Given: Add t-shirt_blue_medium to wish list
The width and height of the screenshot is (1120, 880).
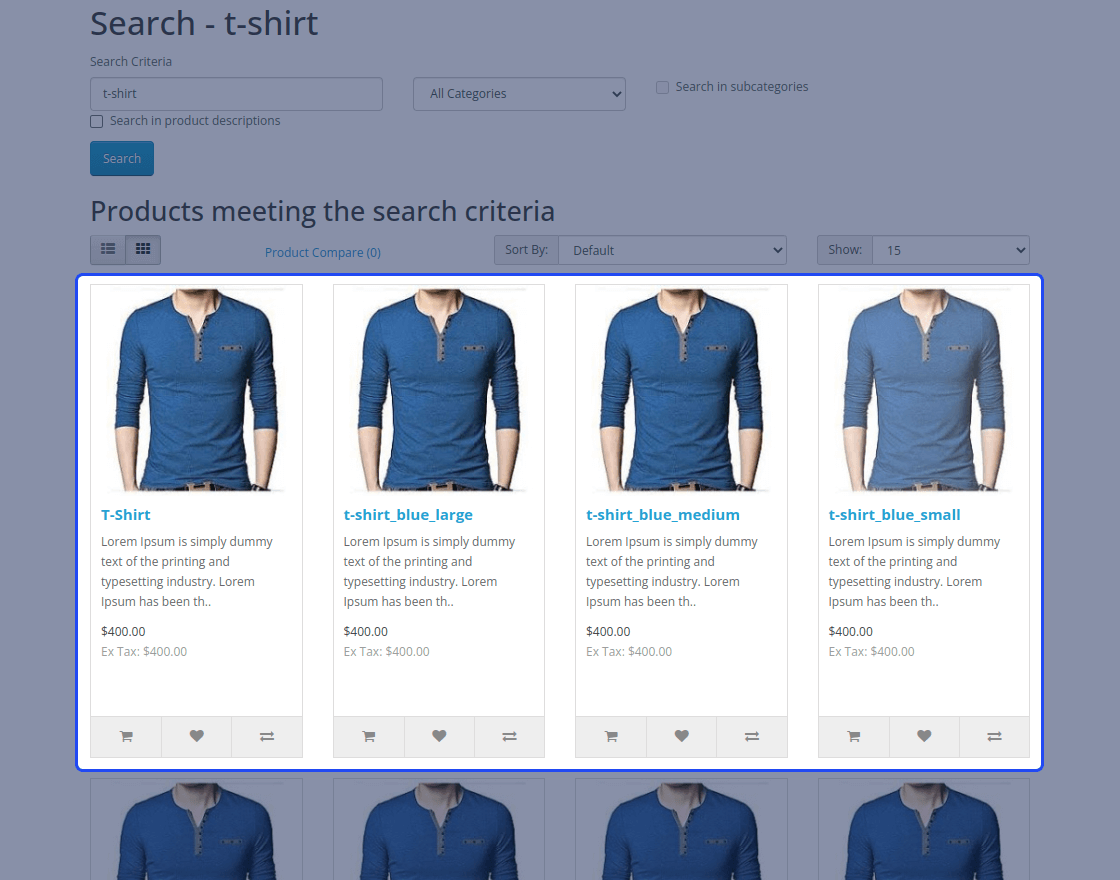Looking at the screenshot, I should [x=681, y=736].
